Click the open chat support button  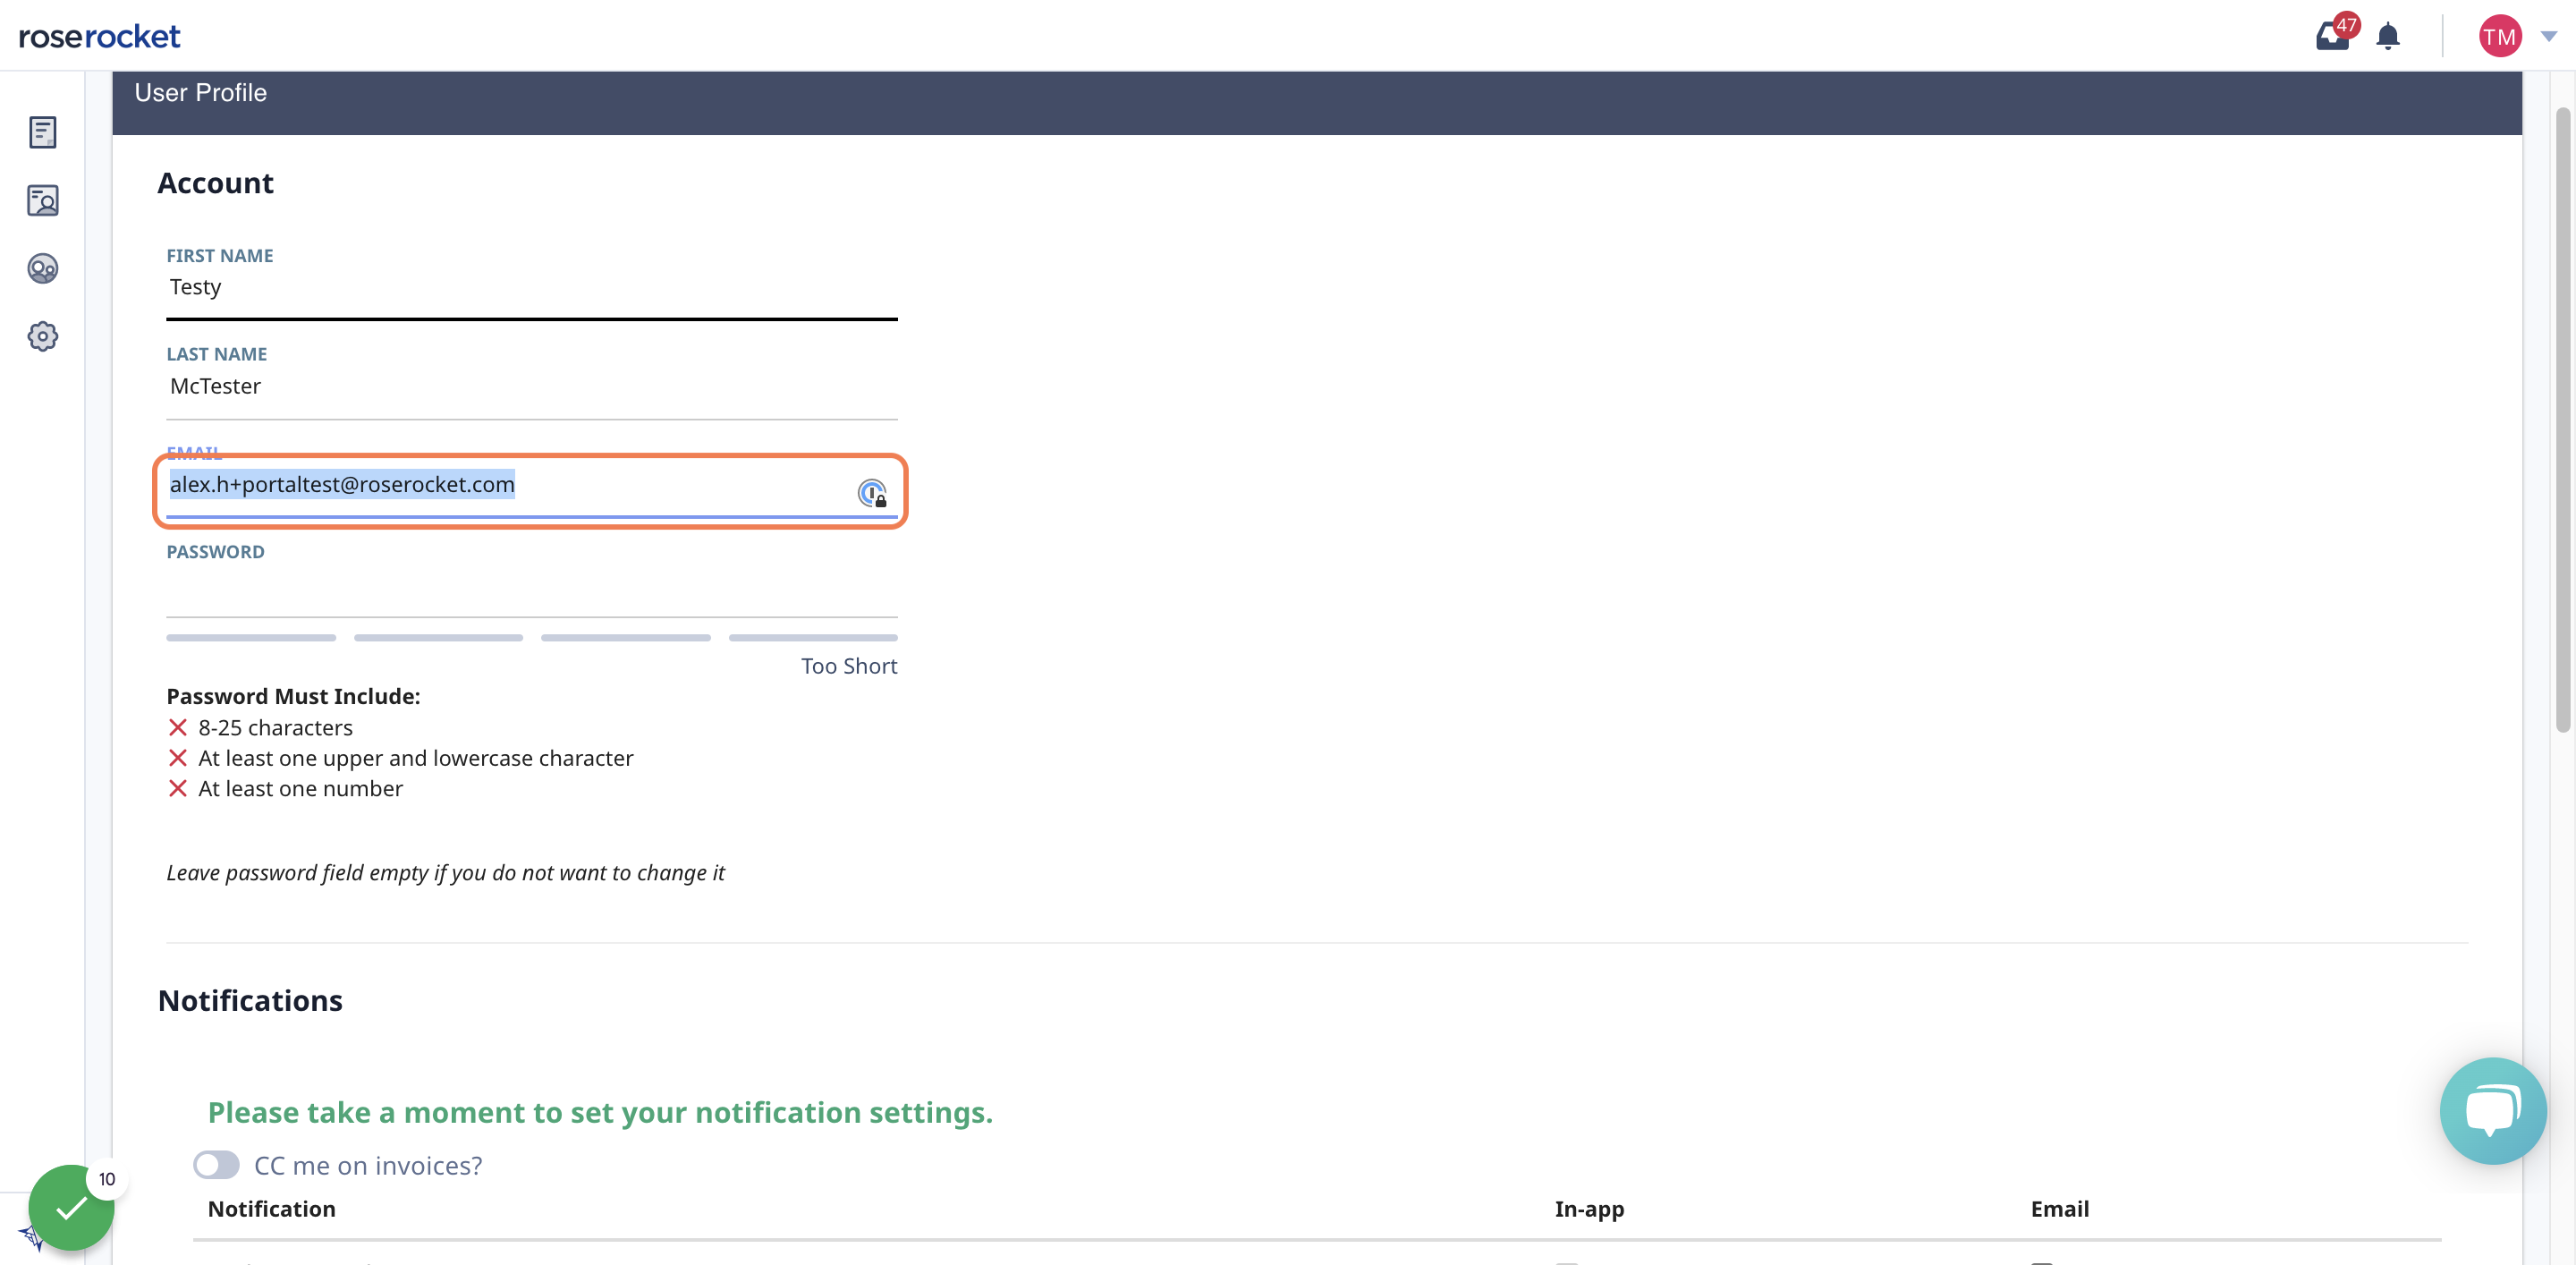(2492, 1108)
